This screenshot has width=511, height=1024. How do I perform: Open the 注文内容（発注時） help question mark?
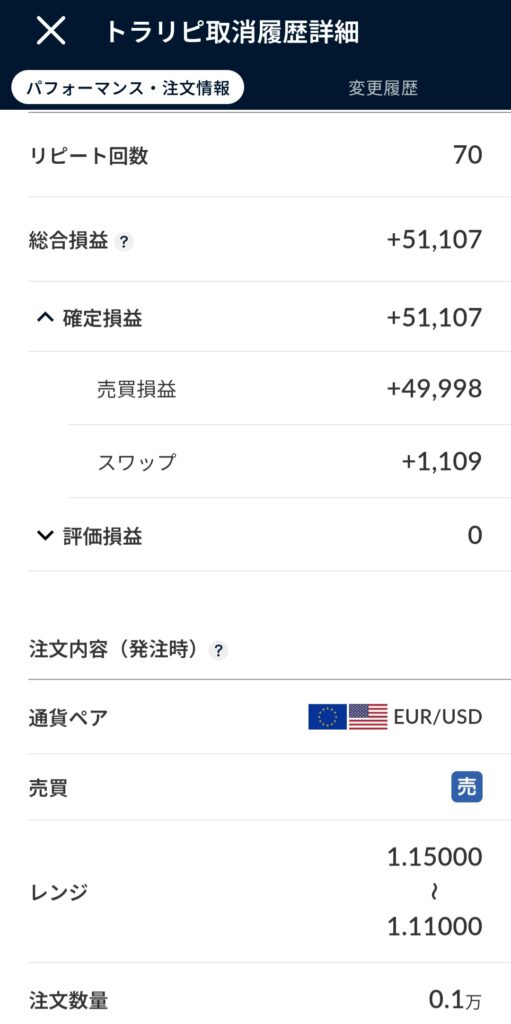[218, 650]
